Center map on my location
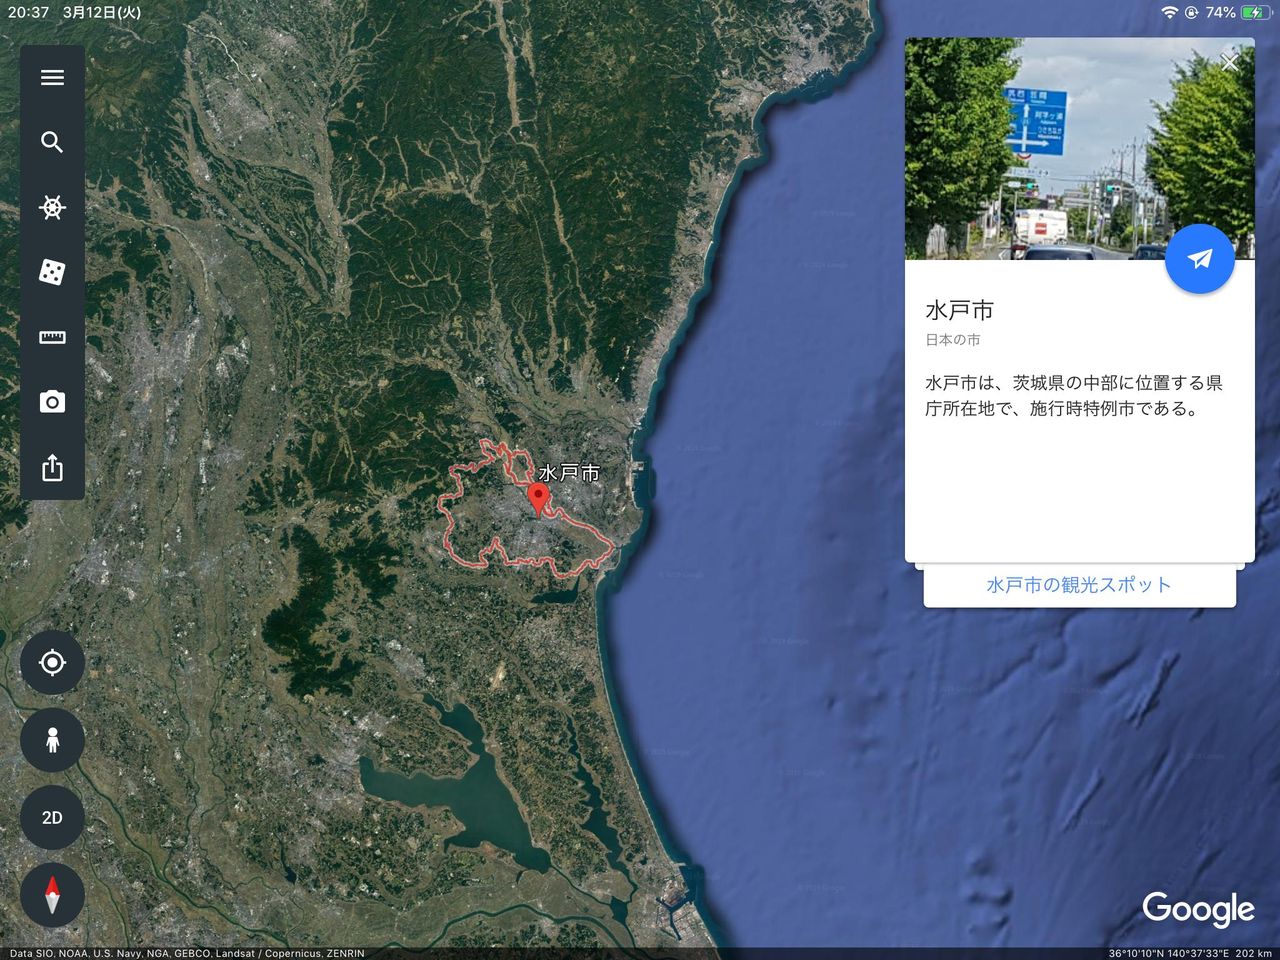 pyautogui.click(x=52, y=662)
